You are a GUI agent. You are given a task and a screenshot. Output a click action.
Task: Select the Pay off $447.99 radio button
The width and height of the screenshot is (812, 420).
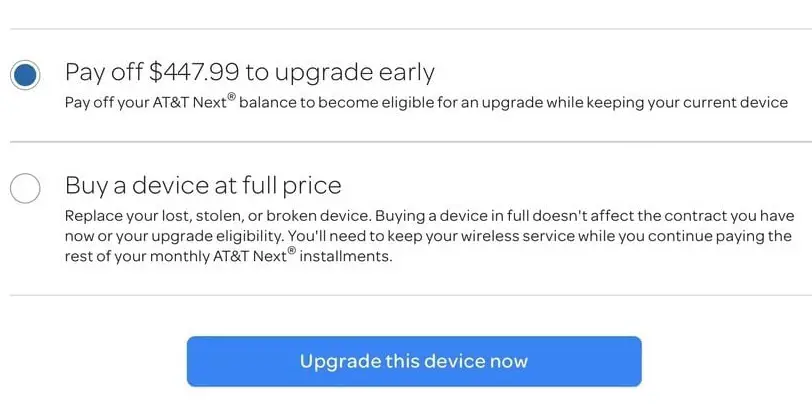pos(25,74)
